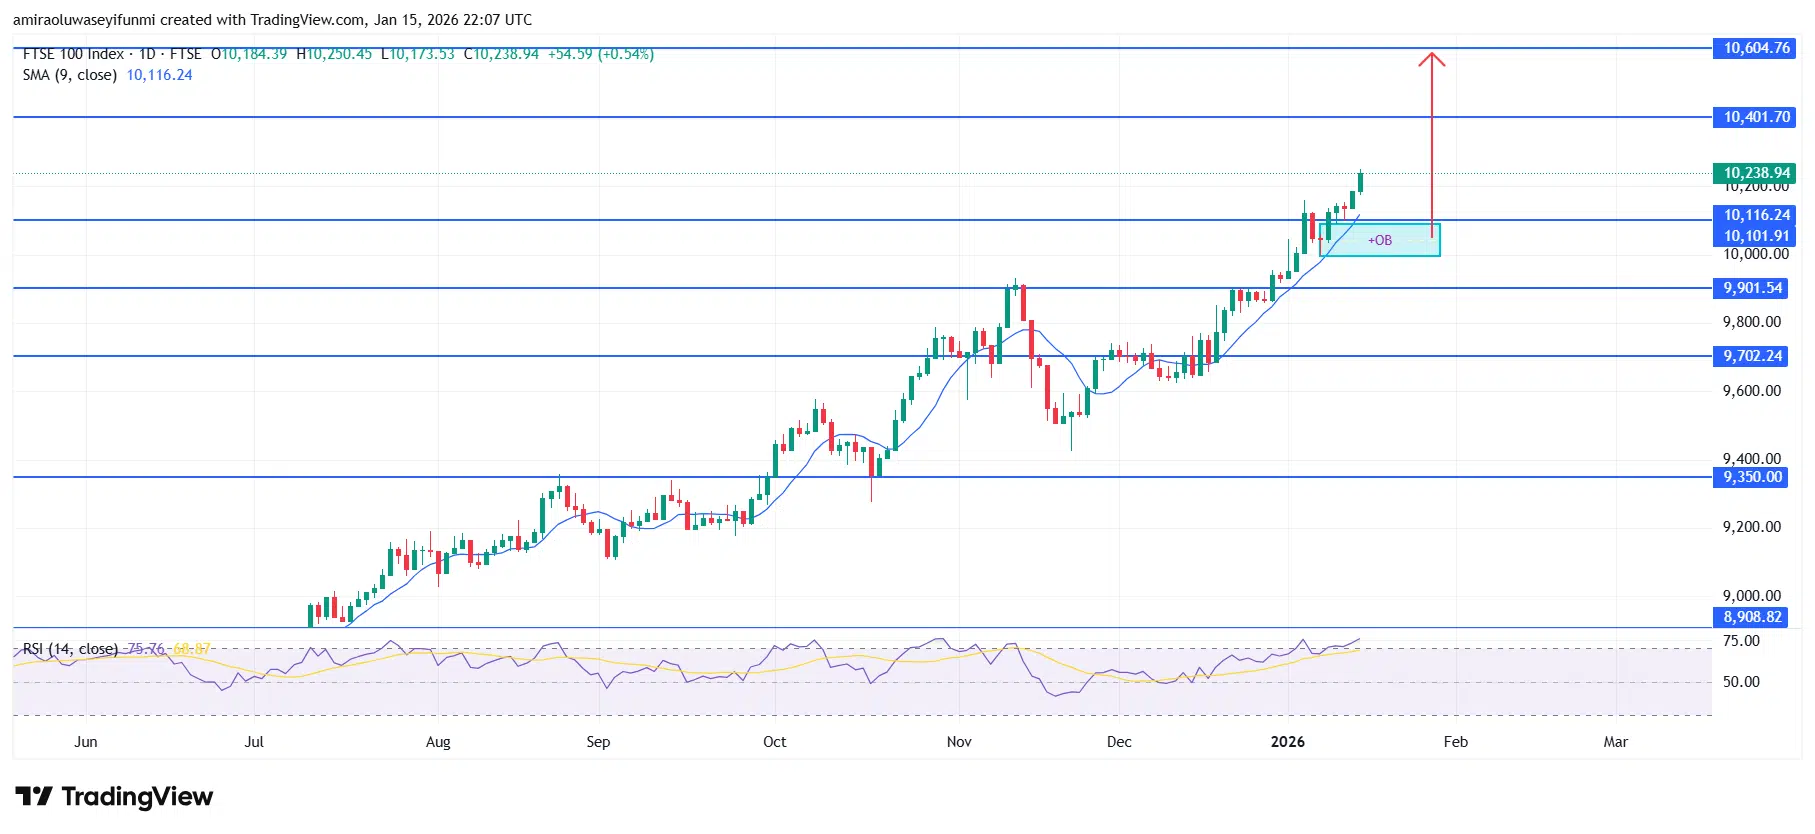This screenshot has height=834, width=1815.
Task: Click the 9,200.00 price axis tick
Action: 1752,527
